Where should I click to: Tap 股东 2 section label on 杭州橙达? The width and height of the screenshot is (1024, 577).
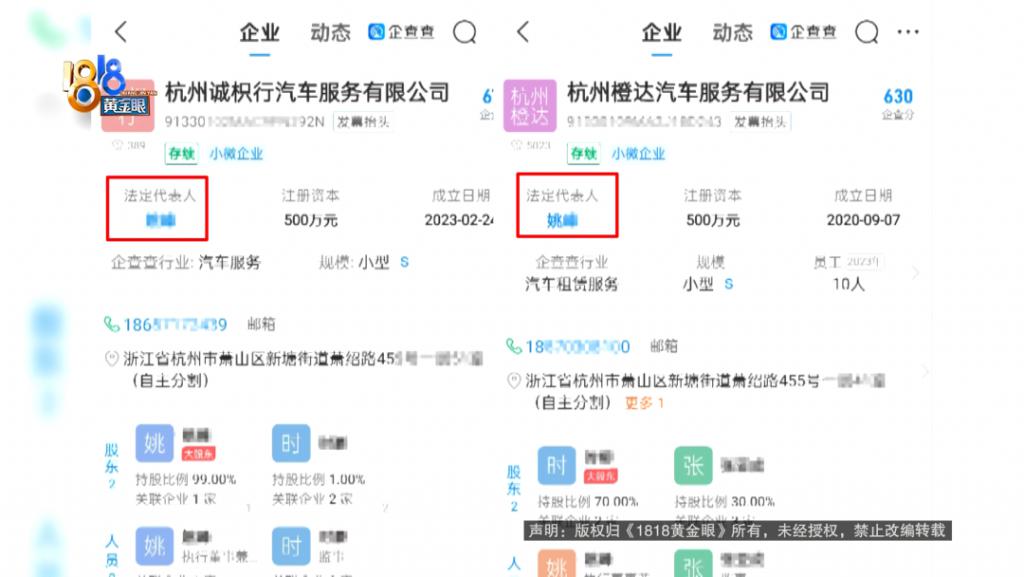tap(514, 488)
